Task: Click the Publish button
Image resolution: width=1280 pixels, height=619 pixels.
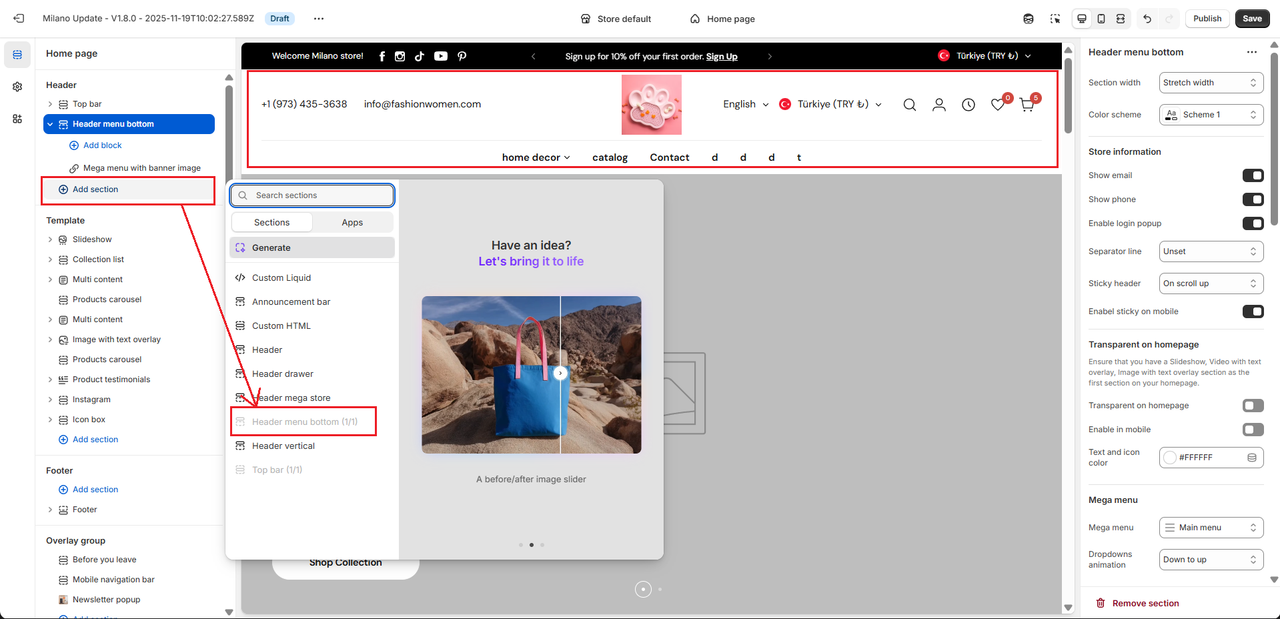Action: (x=1207, y=18)
